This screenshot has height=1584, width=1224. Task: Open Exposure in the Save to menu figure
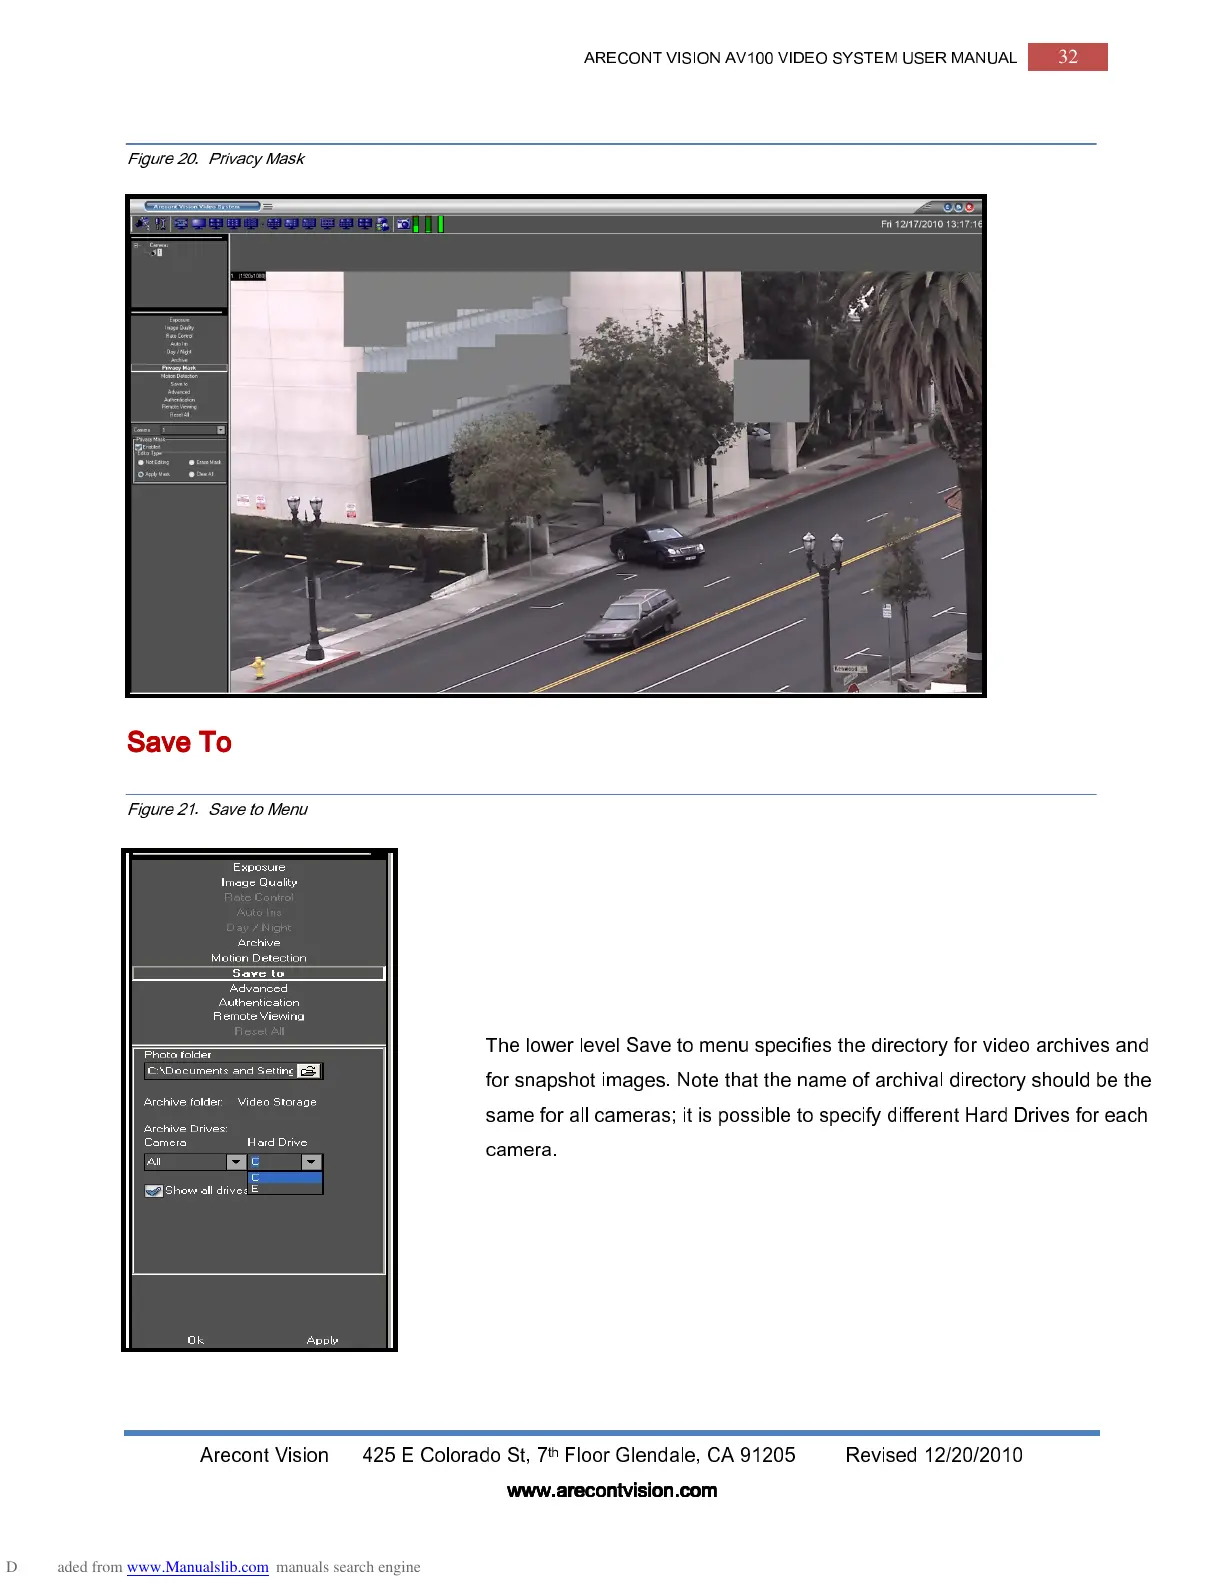259,867
